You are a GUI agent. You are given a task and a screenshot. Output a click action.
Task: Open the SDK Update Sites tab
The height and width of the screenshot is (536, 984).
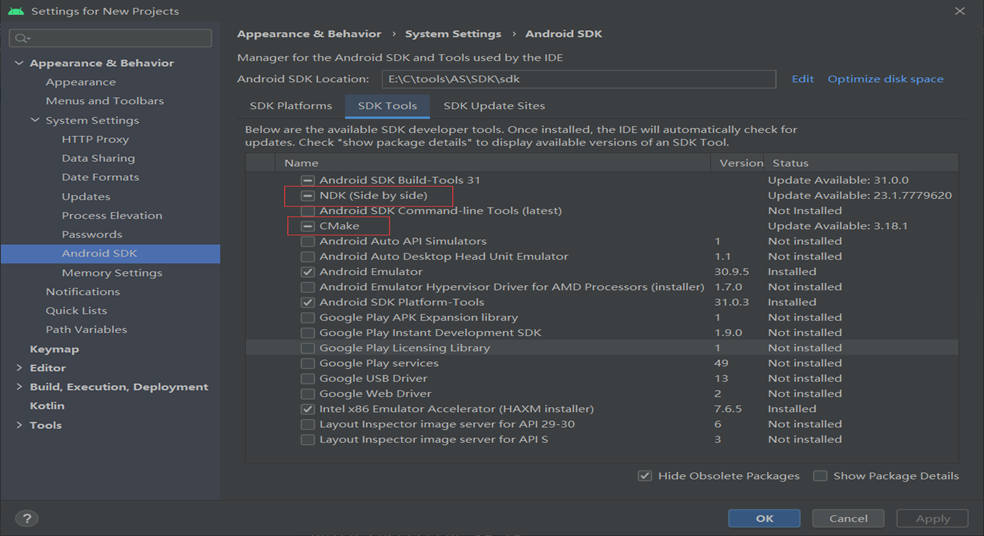pos(494,105)
